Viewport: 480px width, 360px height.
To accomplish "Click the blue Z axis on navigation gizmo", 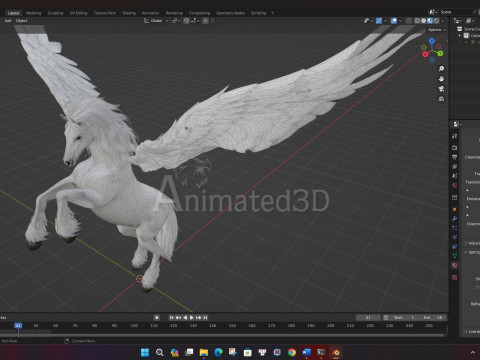I will click(x=432, y=41).
